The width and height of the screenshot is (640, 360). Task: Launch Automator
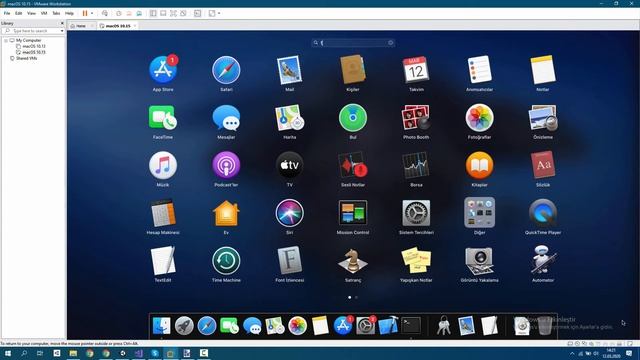[543, 260]
